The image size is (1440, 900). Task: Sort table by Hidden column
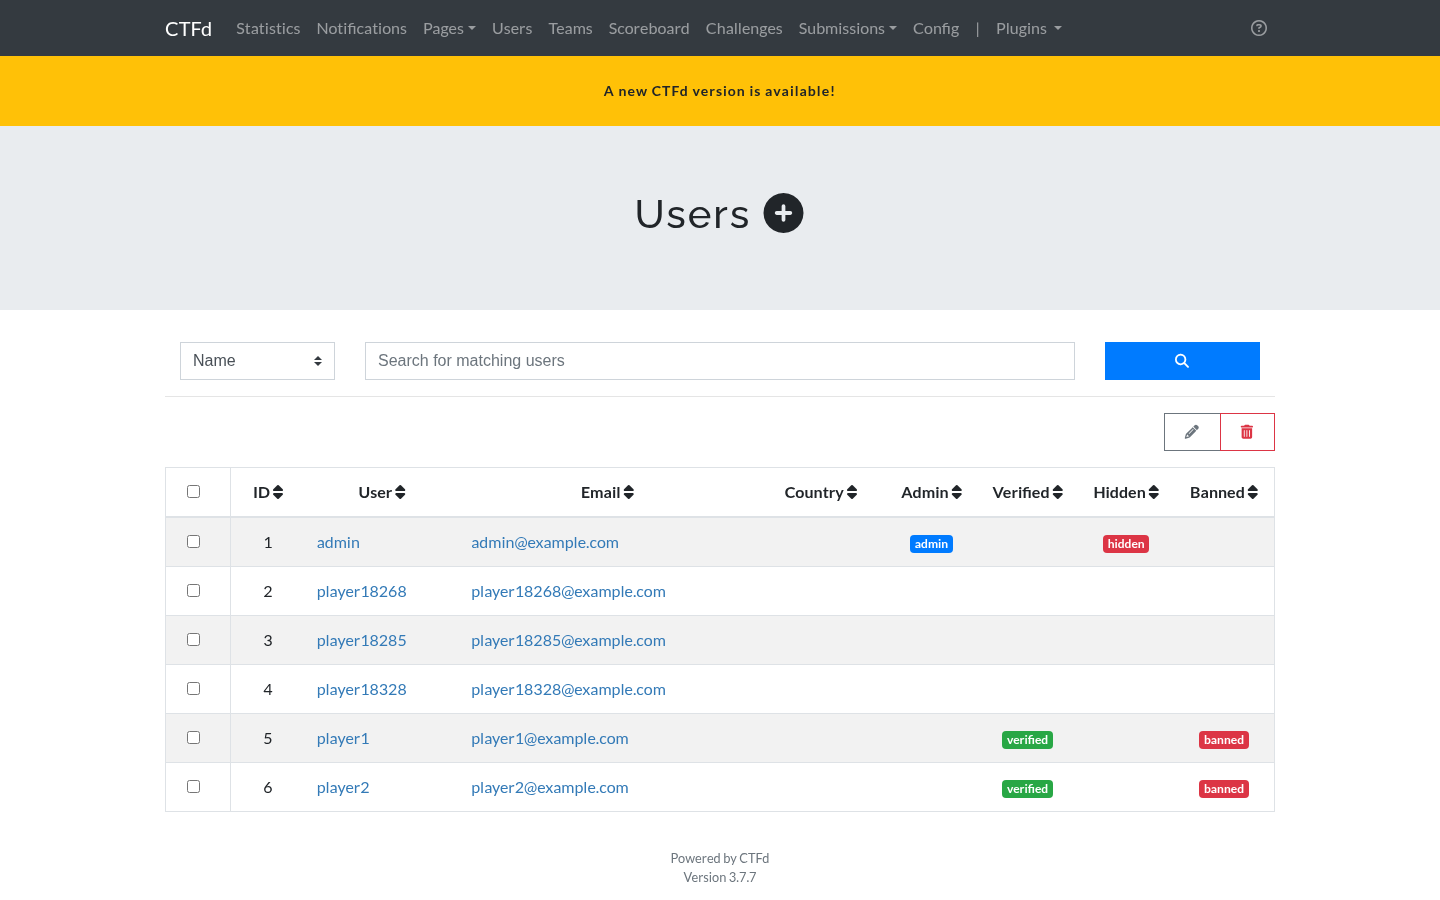click(1126, 492)
